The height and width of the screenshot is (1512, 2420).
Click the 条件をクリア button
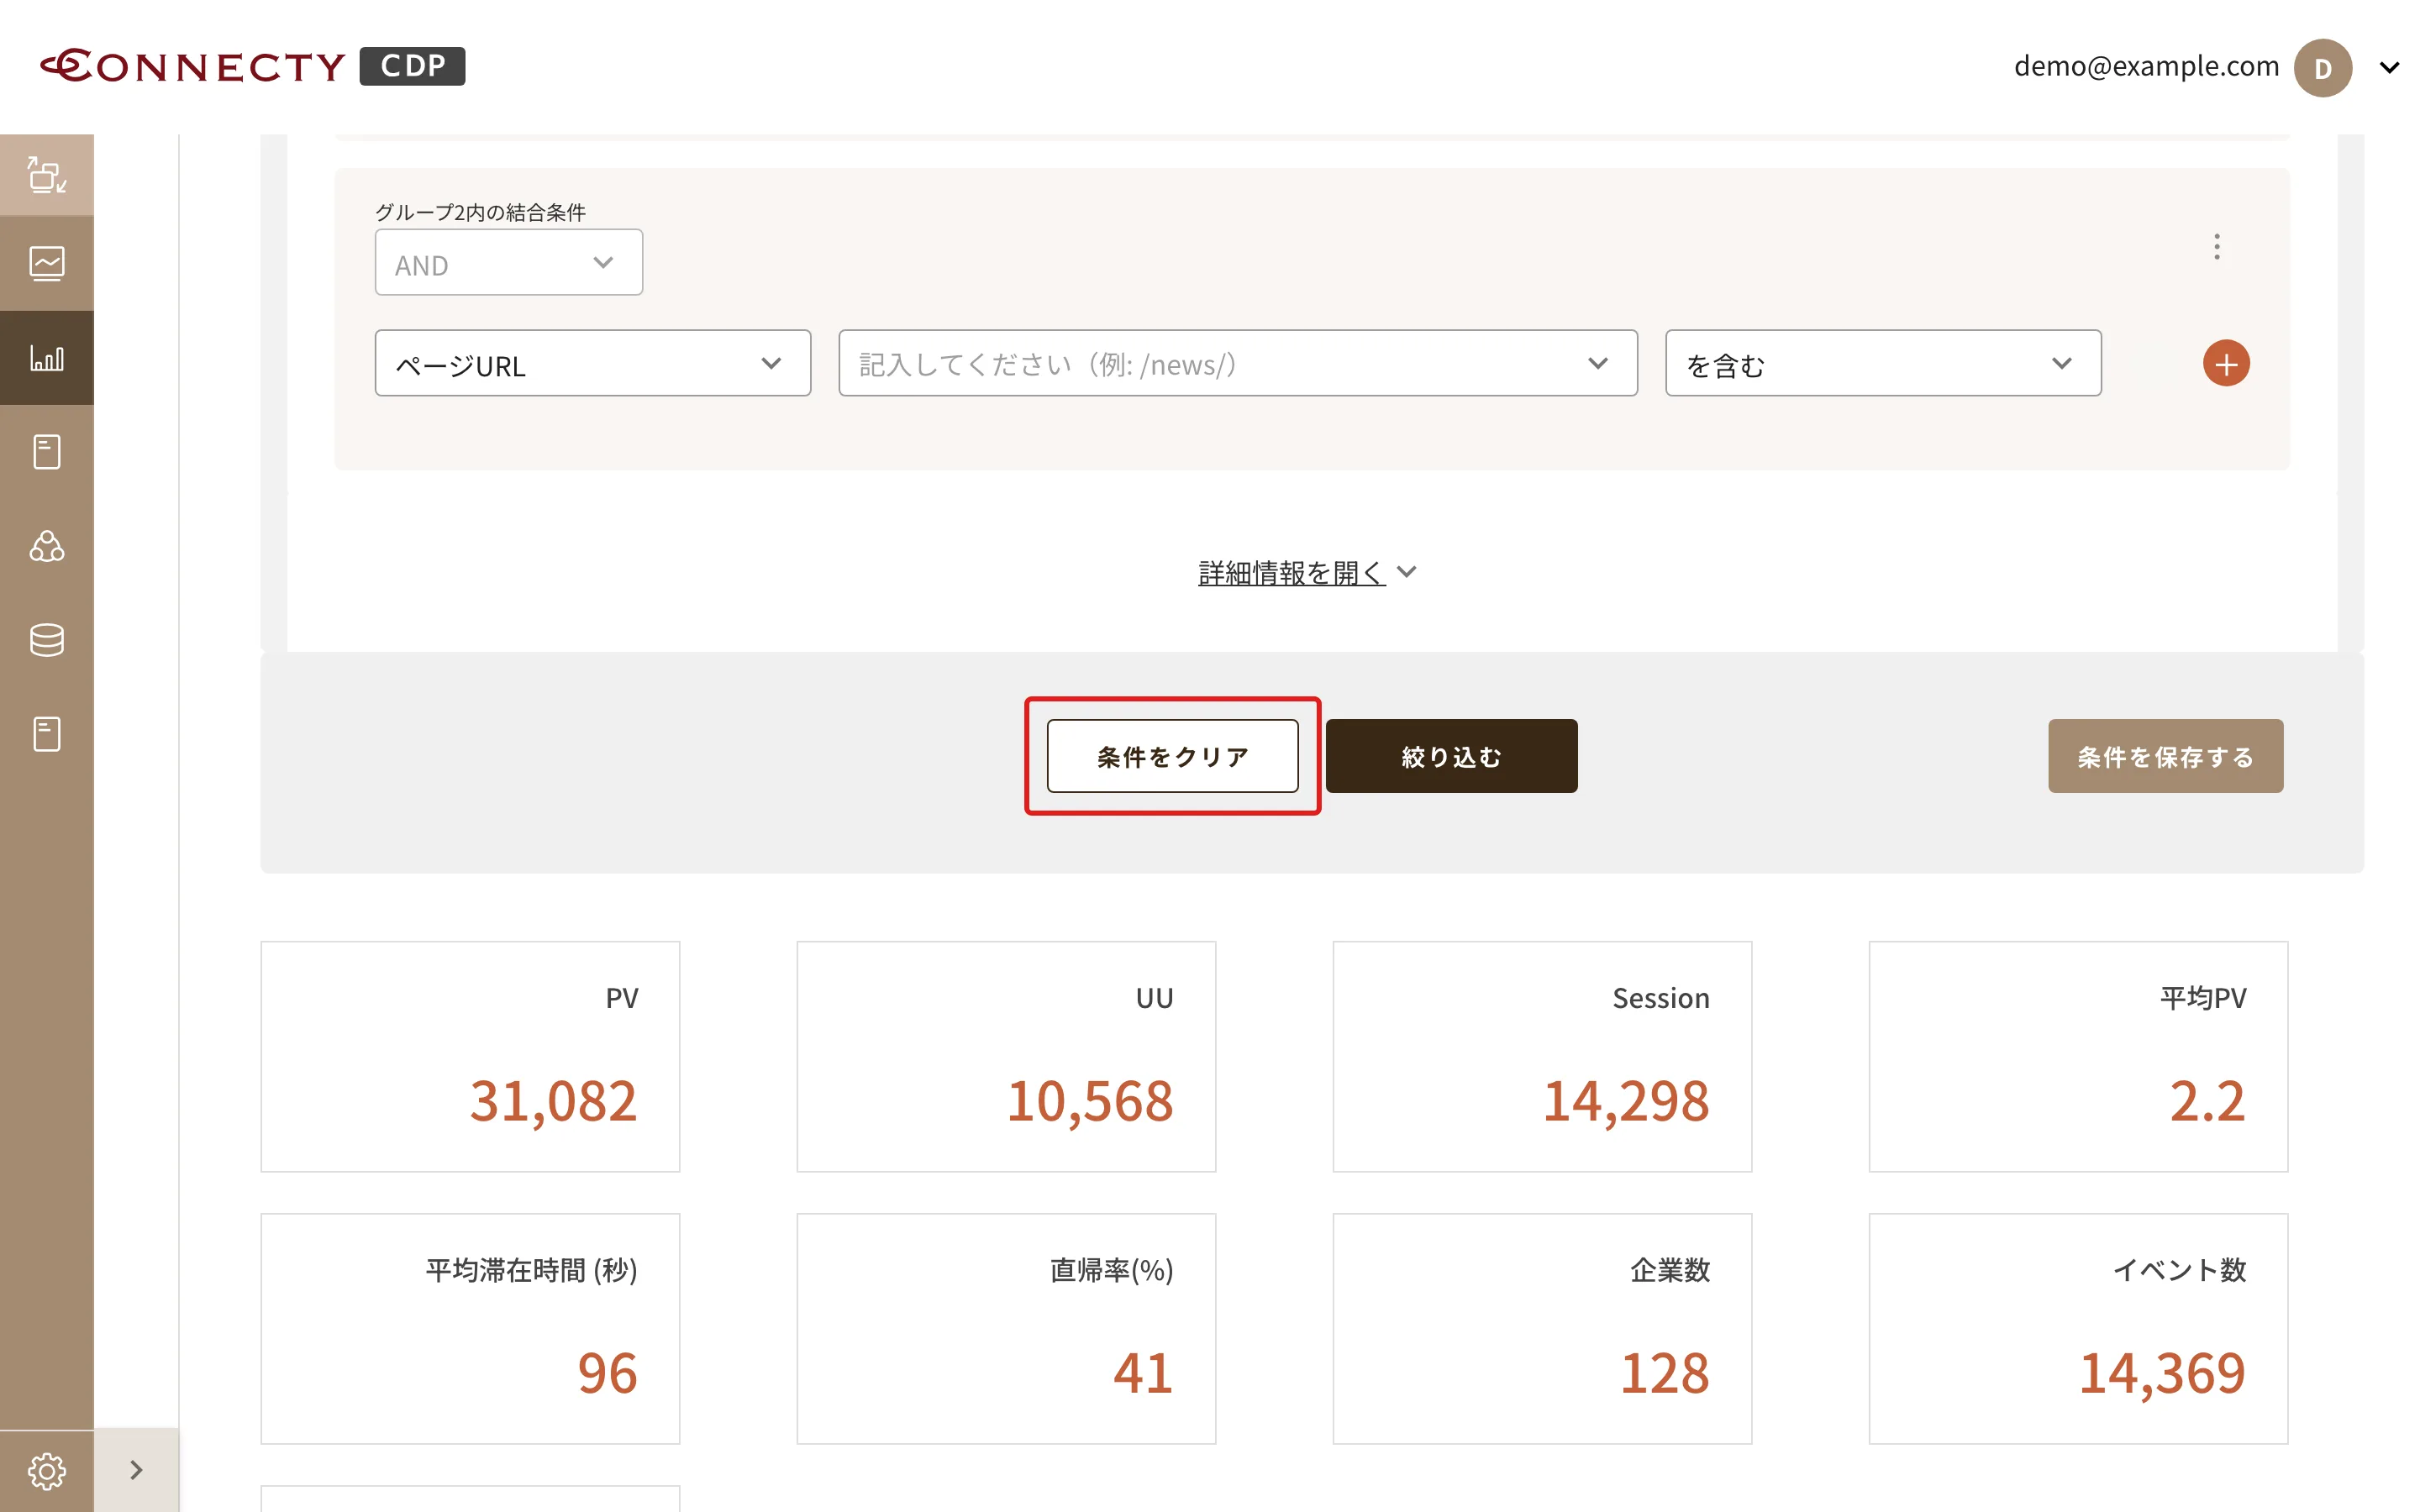pyautogui.click(x=1172, y=756)
